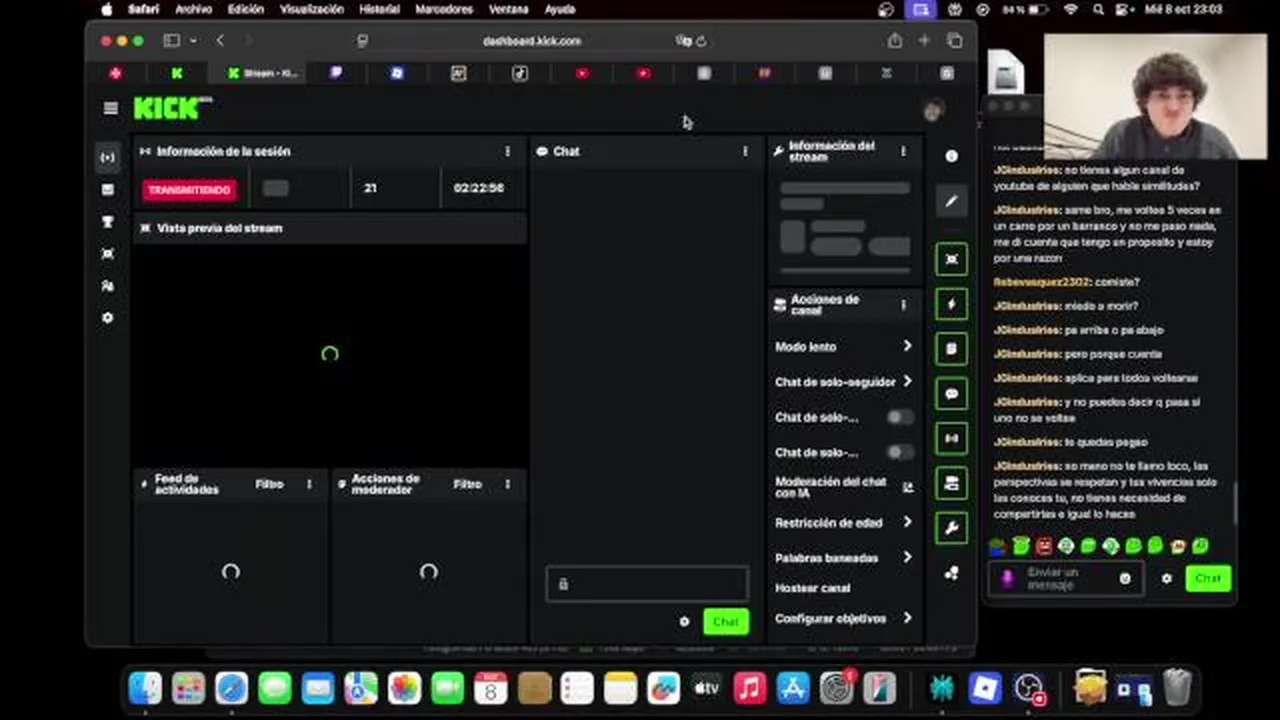Image resolution: width=1280 pixels, height=720 pixels.
Task: Switch to the Stream - Ki... Safari tab
Action: tap(262, 73)
